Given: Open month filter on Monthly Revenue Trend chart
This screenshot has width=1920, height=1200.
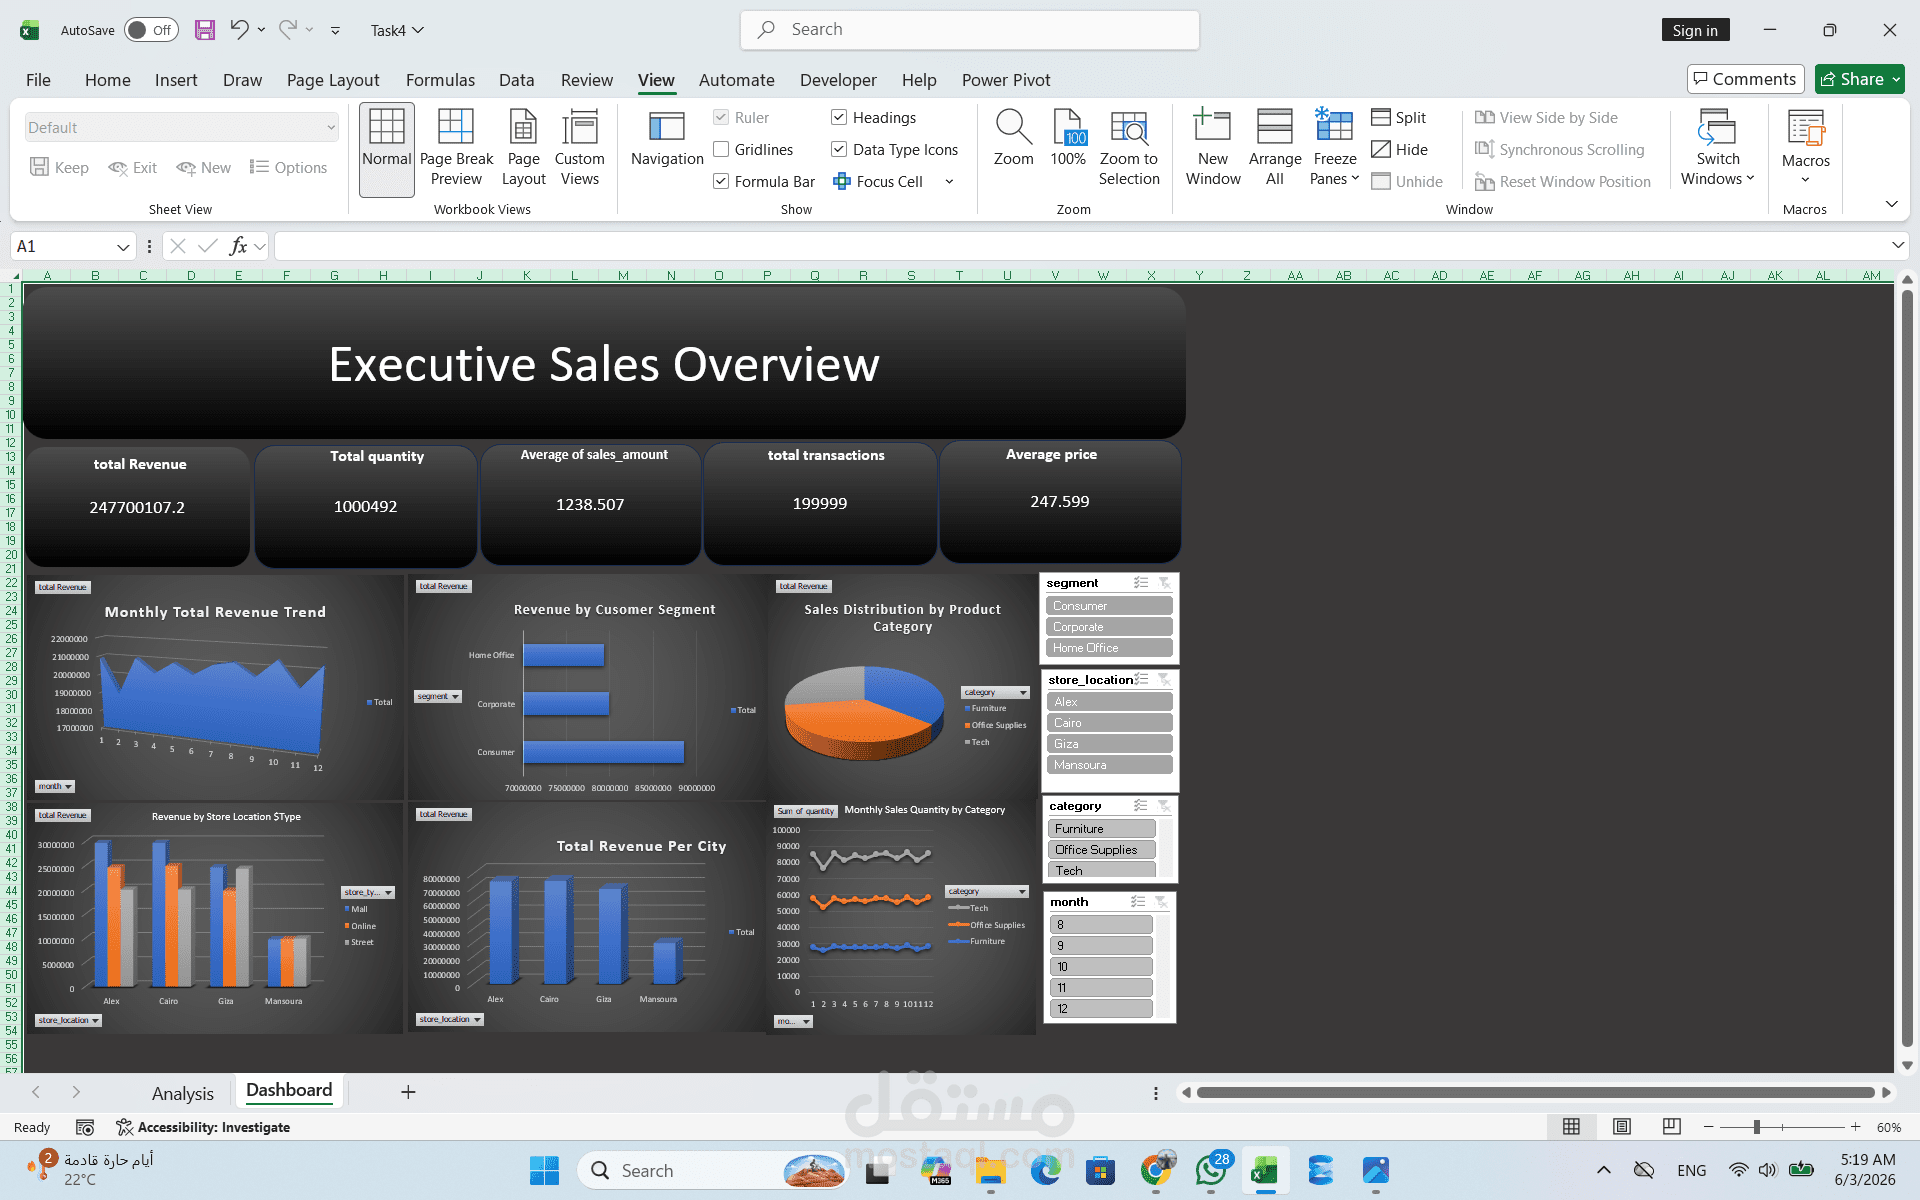Looking at the screenshot, I should 55,787.
